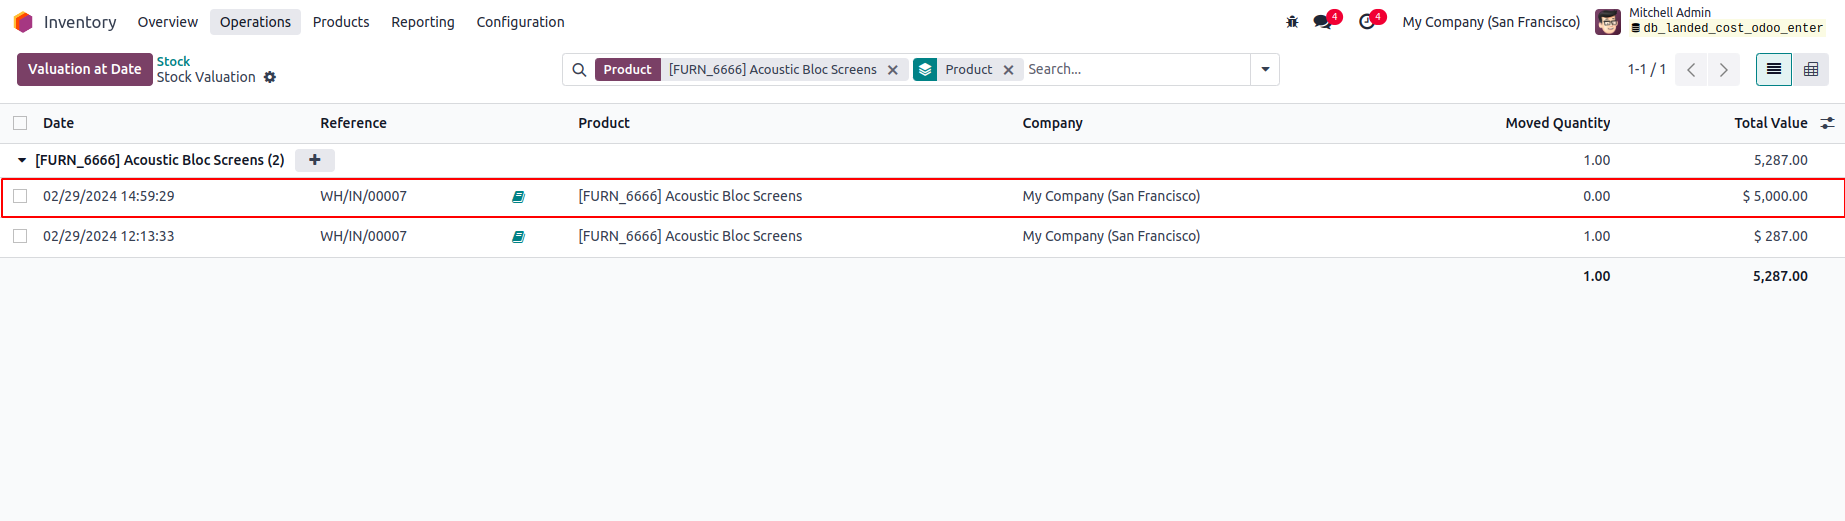1845x521 pixels.
Task: Open the Operations menu
Action: [255, 22]
